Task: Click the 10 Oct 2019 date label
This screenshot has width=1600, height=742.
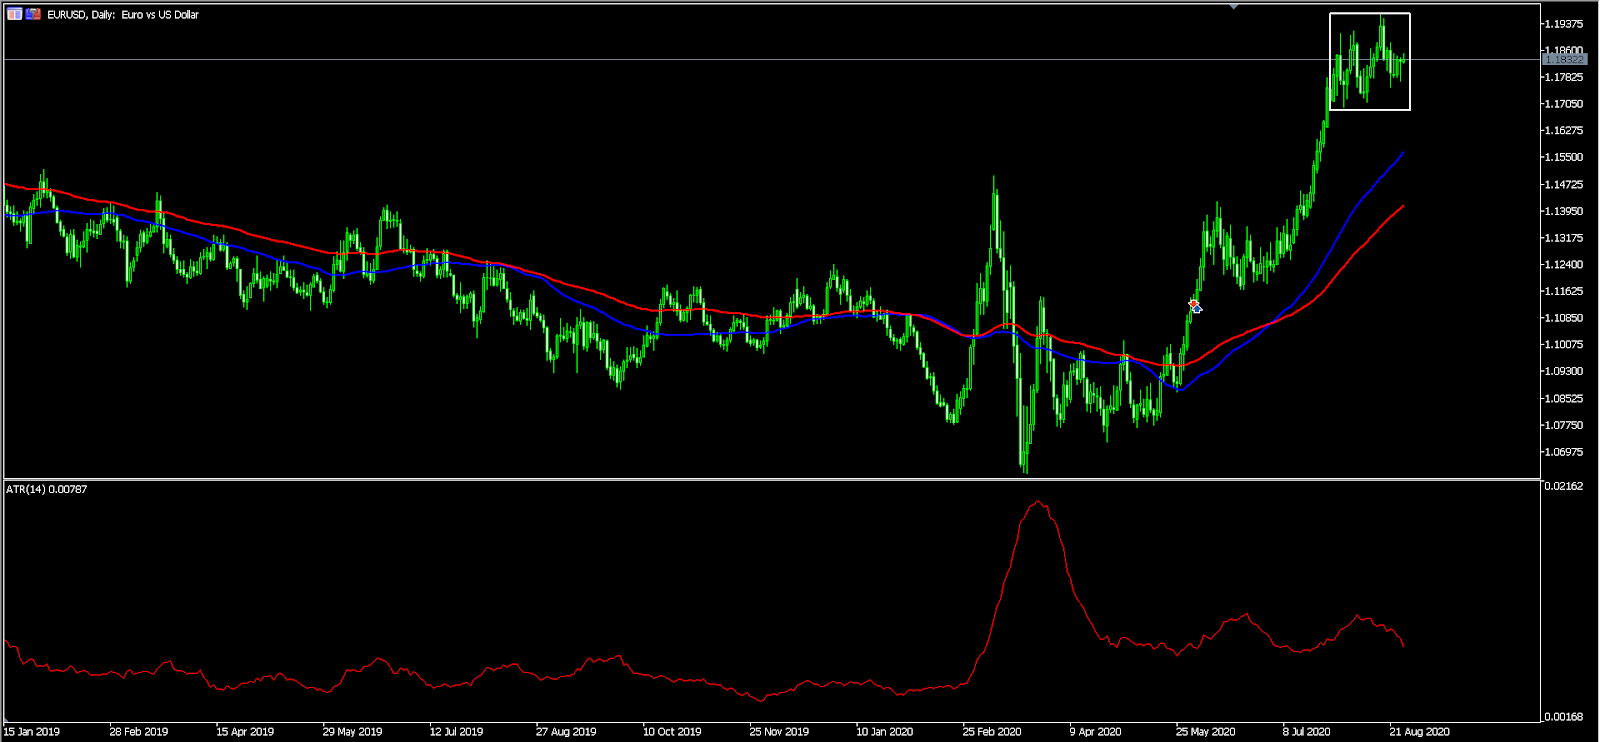Action: click(672, 732)
